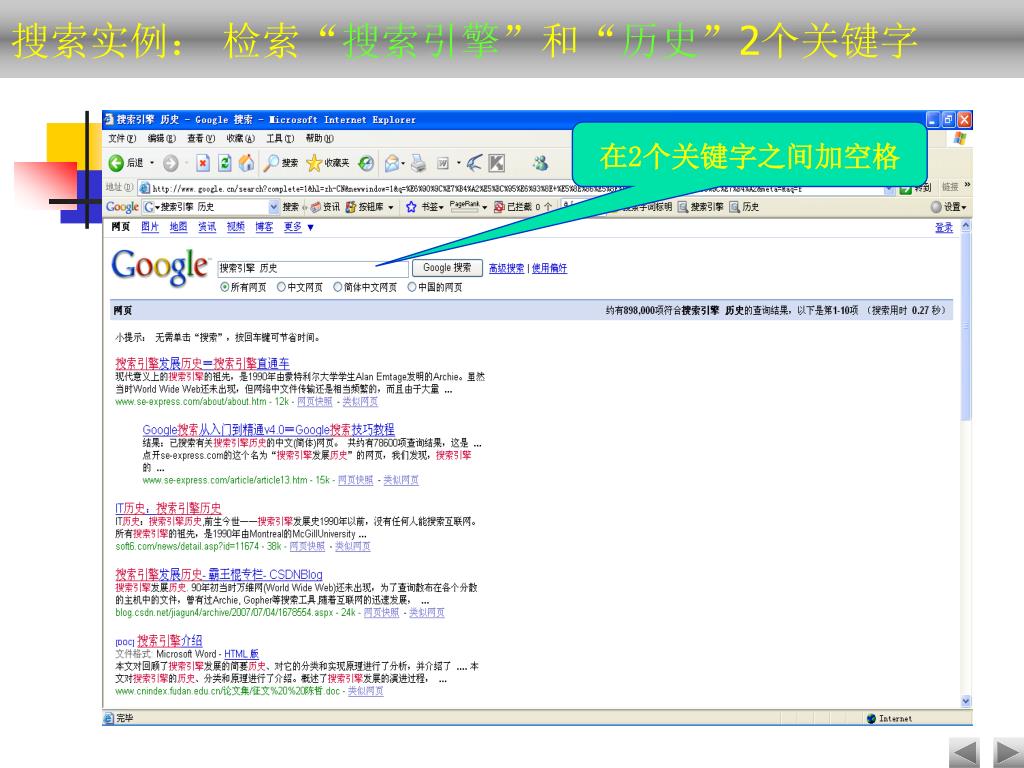Click the Stop page-loading icon
Screen dimensions: 1024x768
coord(204,163)
